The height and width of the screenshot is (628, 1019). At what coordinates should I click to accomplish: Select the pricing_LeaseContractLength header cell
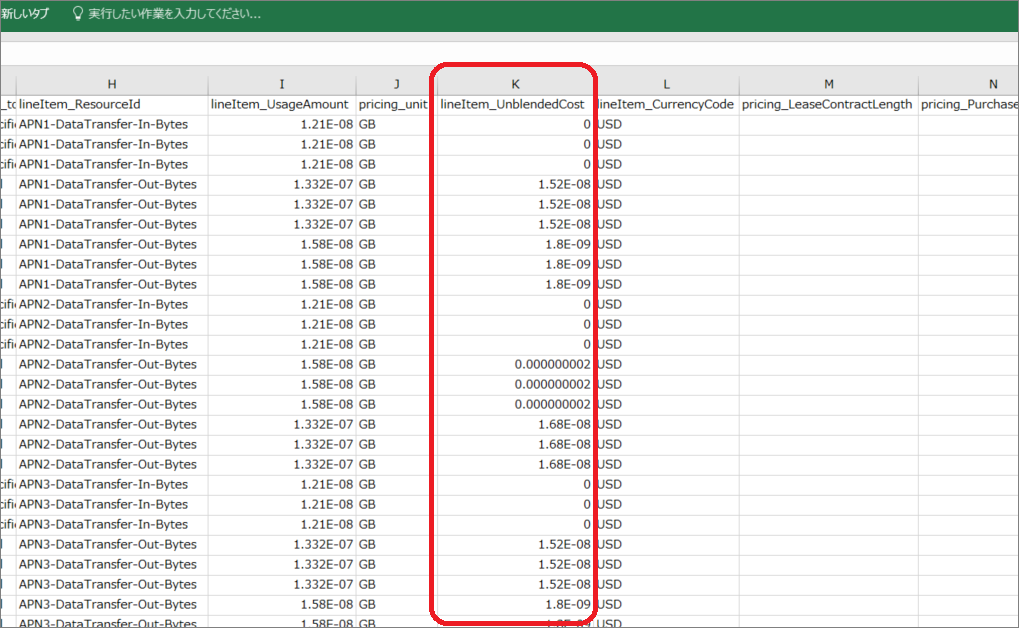click(x=828, y=104)
